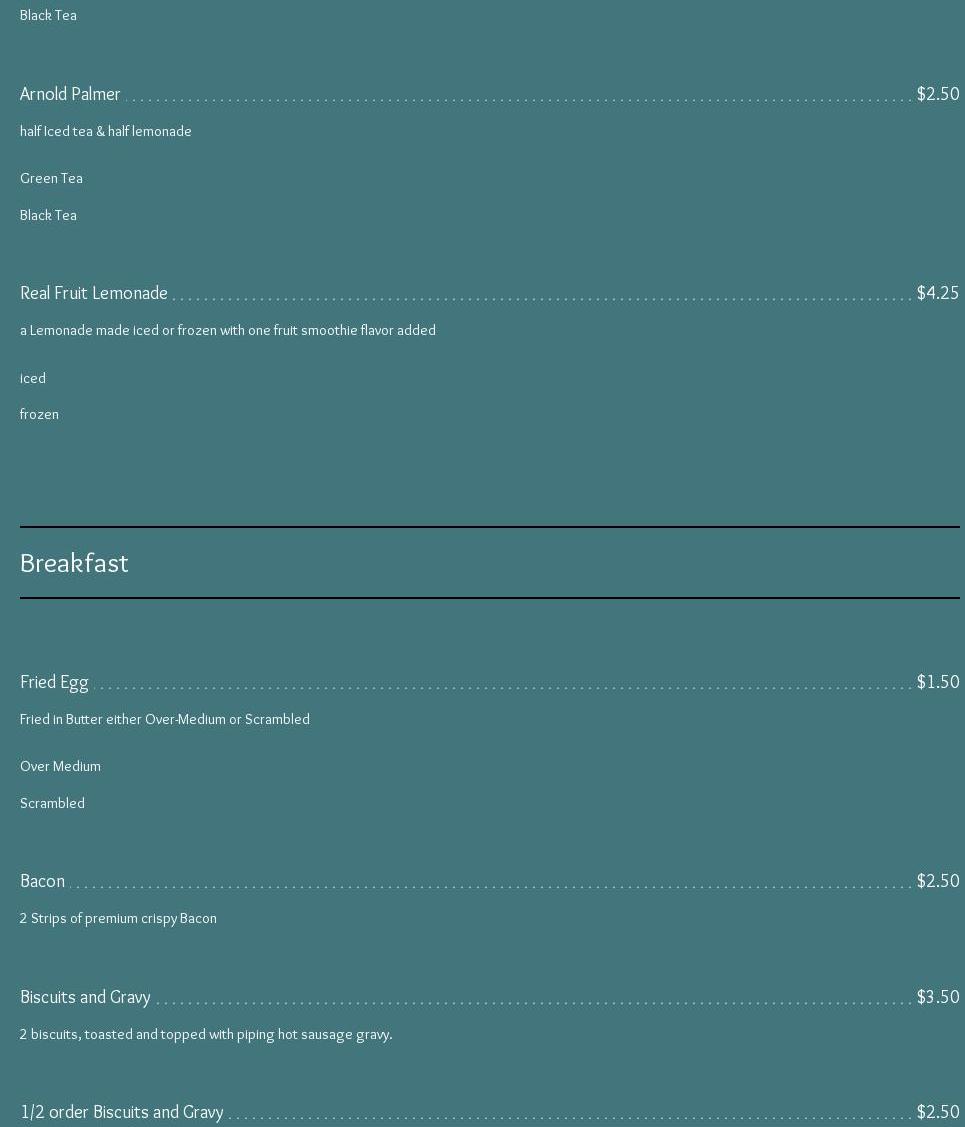Click the $3.50 Biscuits and Gravy price
The image size is (965, 1127).
[937, 997]
